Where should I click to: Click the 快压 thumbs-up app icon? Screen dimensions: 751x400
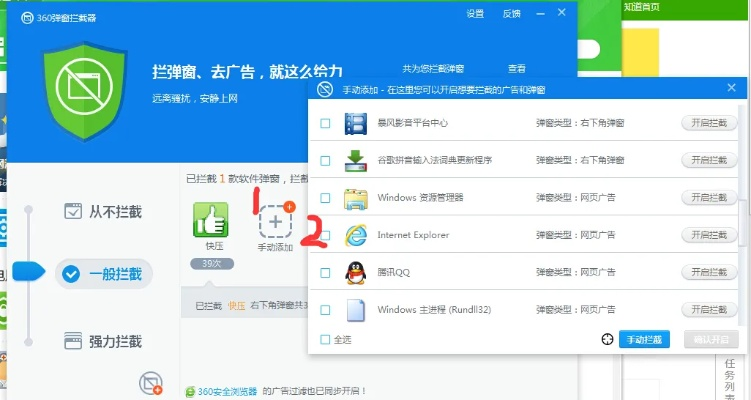pyautogui.click(x=211, y=219)
